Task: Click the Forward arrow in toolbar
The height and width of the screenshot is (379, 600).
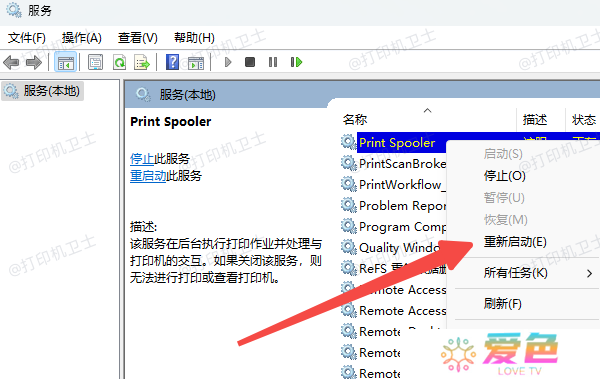Action: [x=34, y=62]
